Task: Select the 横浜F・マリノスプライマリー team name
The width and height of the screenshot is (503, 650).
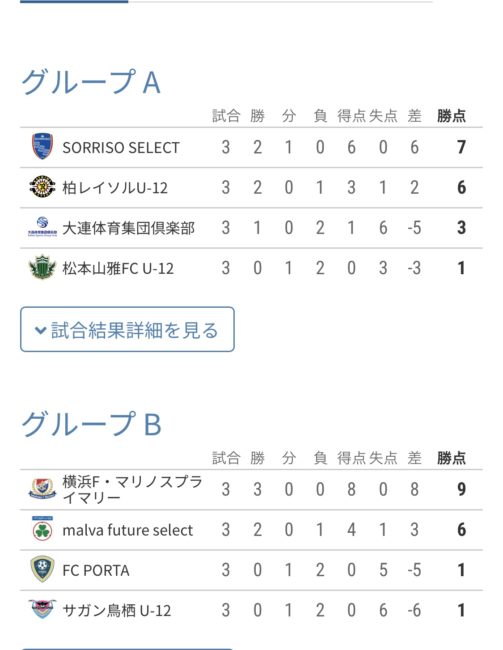Action: 132,489
